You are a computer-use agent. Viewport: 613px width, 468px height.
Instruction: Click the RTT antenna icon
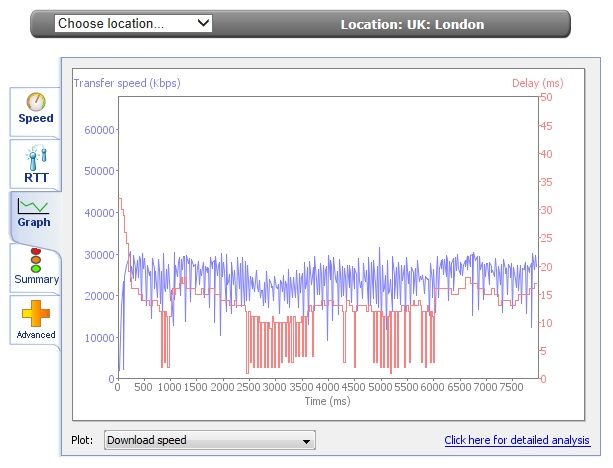tap(36, 158)
